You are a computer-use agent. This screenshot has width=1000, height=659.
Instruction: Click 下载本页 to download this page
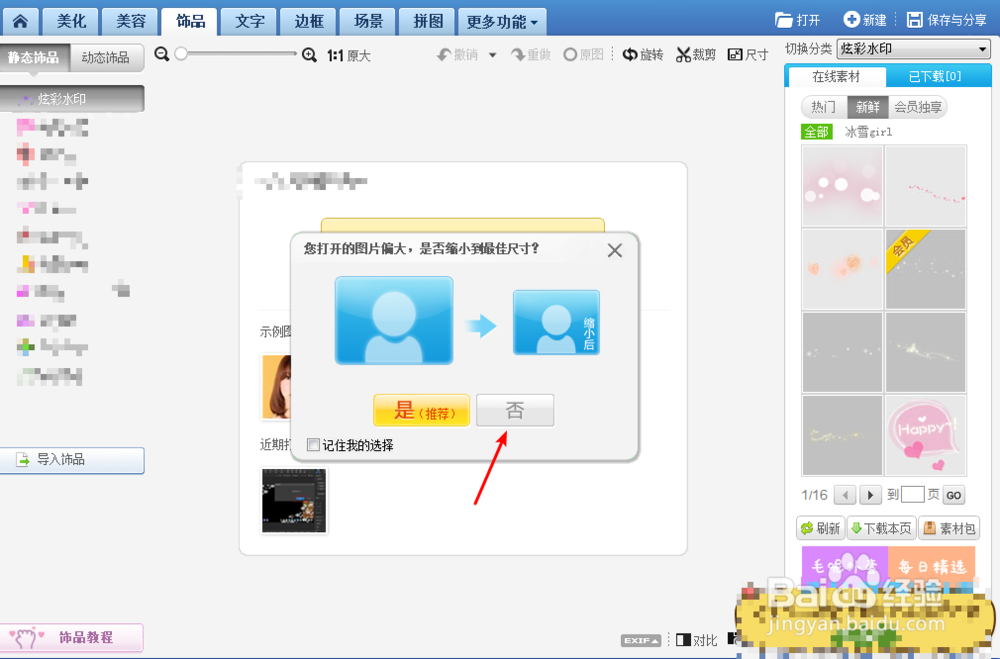(x=881, y=528)
